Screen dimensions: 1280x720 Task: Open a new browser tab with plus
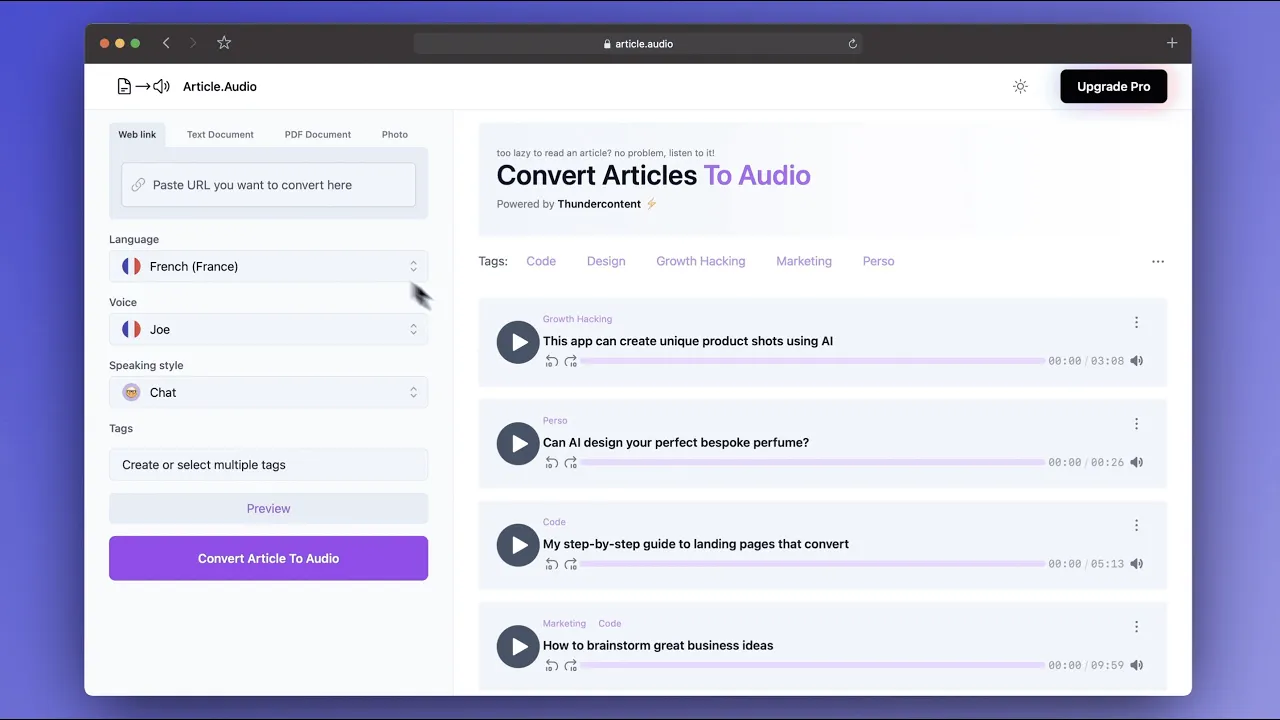1172,43
